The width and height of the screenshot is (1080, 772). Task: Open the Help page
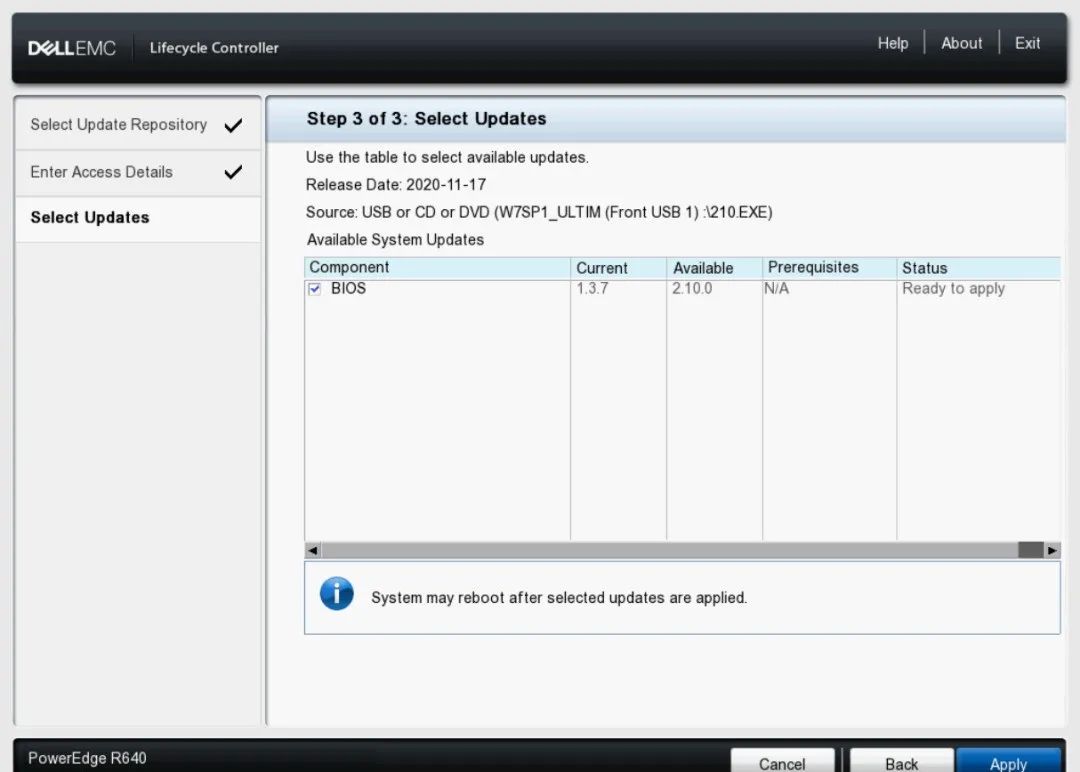click(x=893, y=43)
